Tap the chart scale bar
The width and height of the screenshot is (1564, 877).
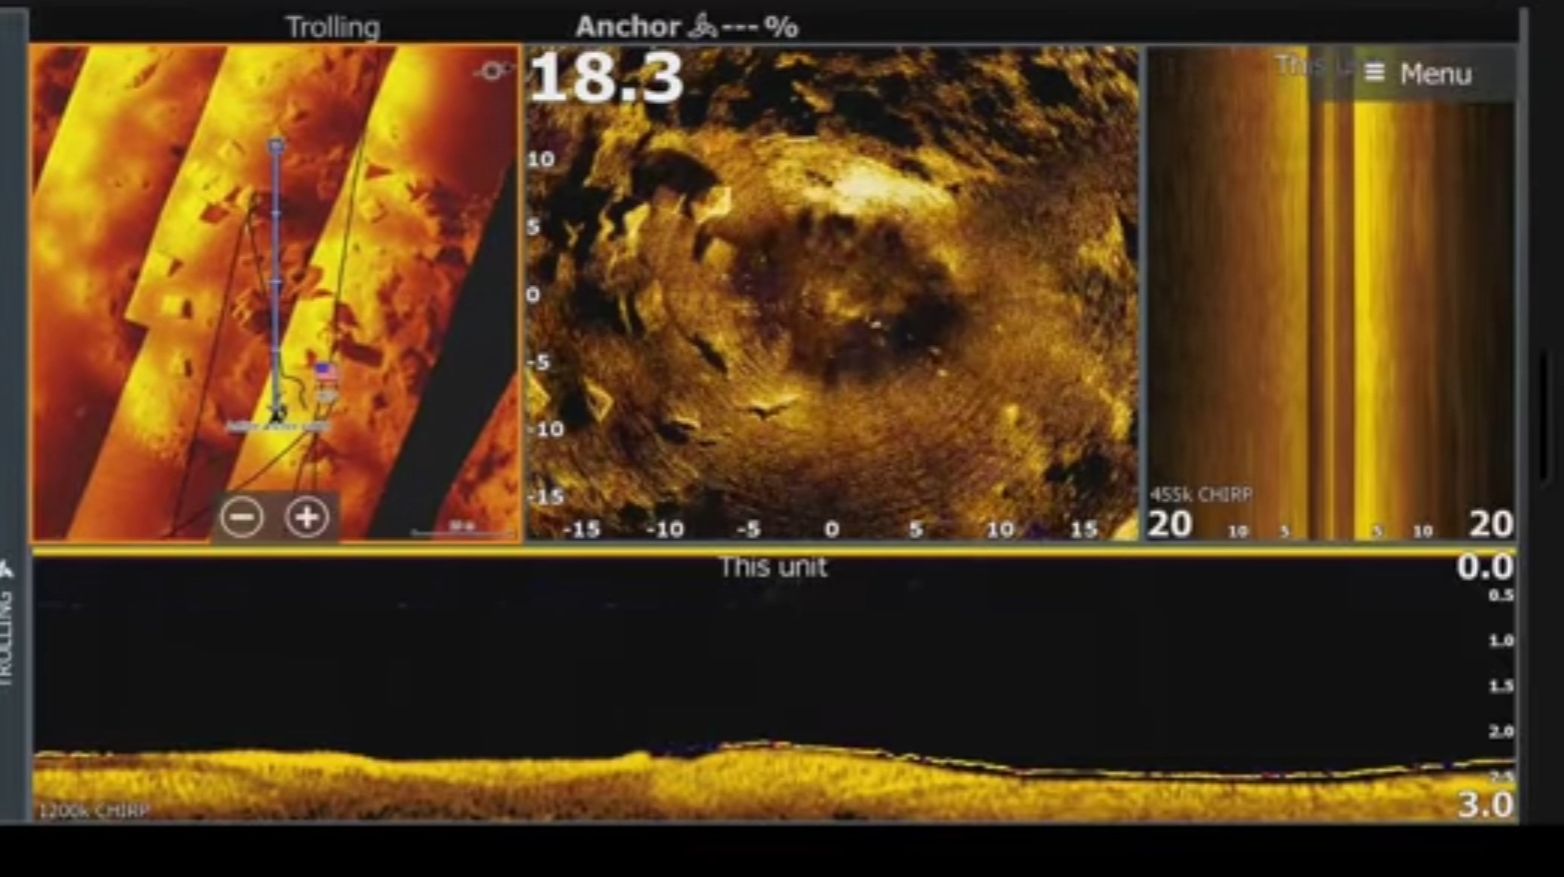461,529
